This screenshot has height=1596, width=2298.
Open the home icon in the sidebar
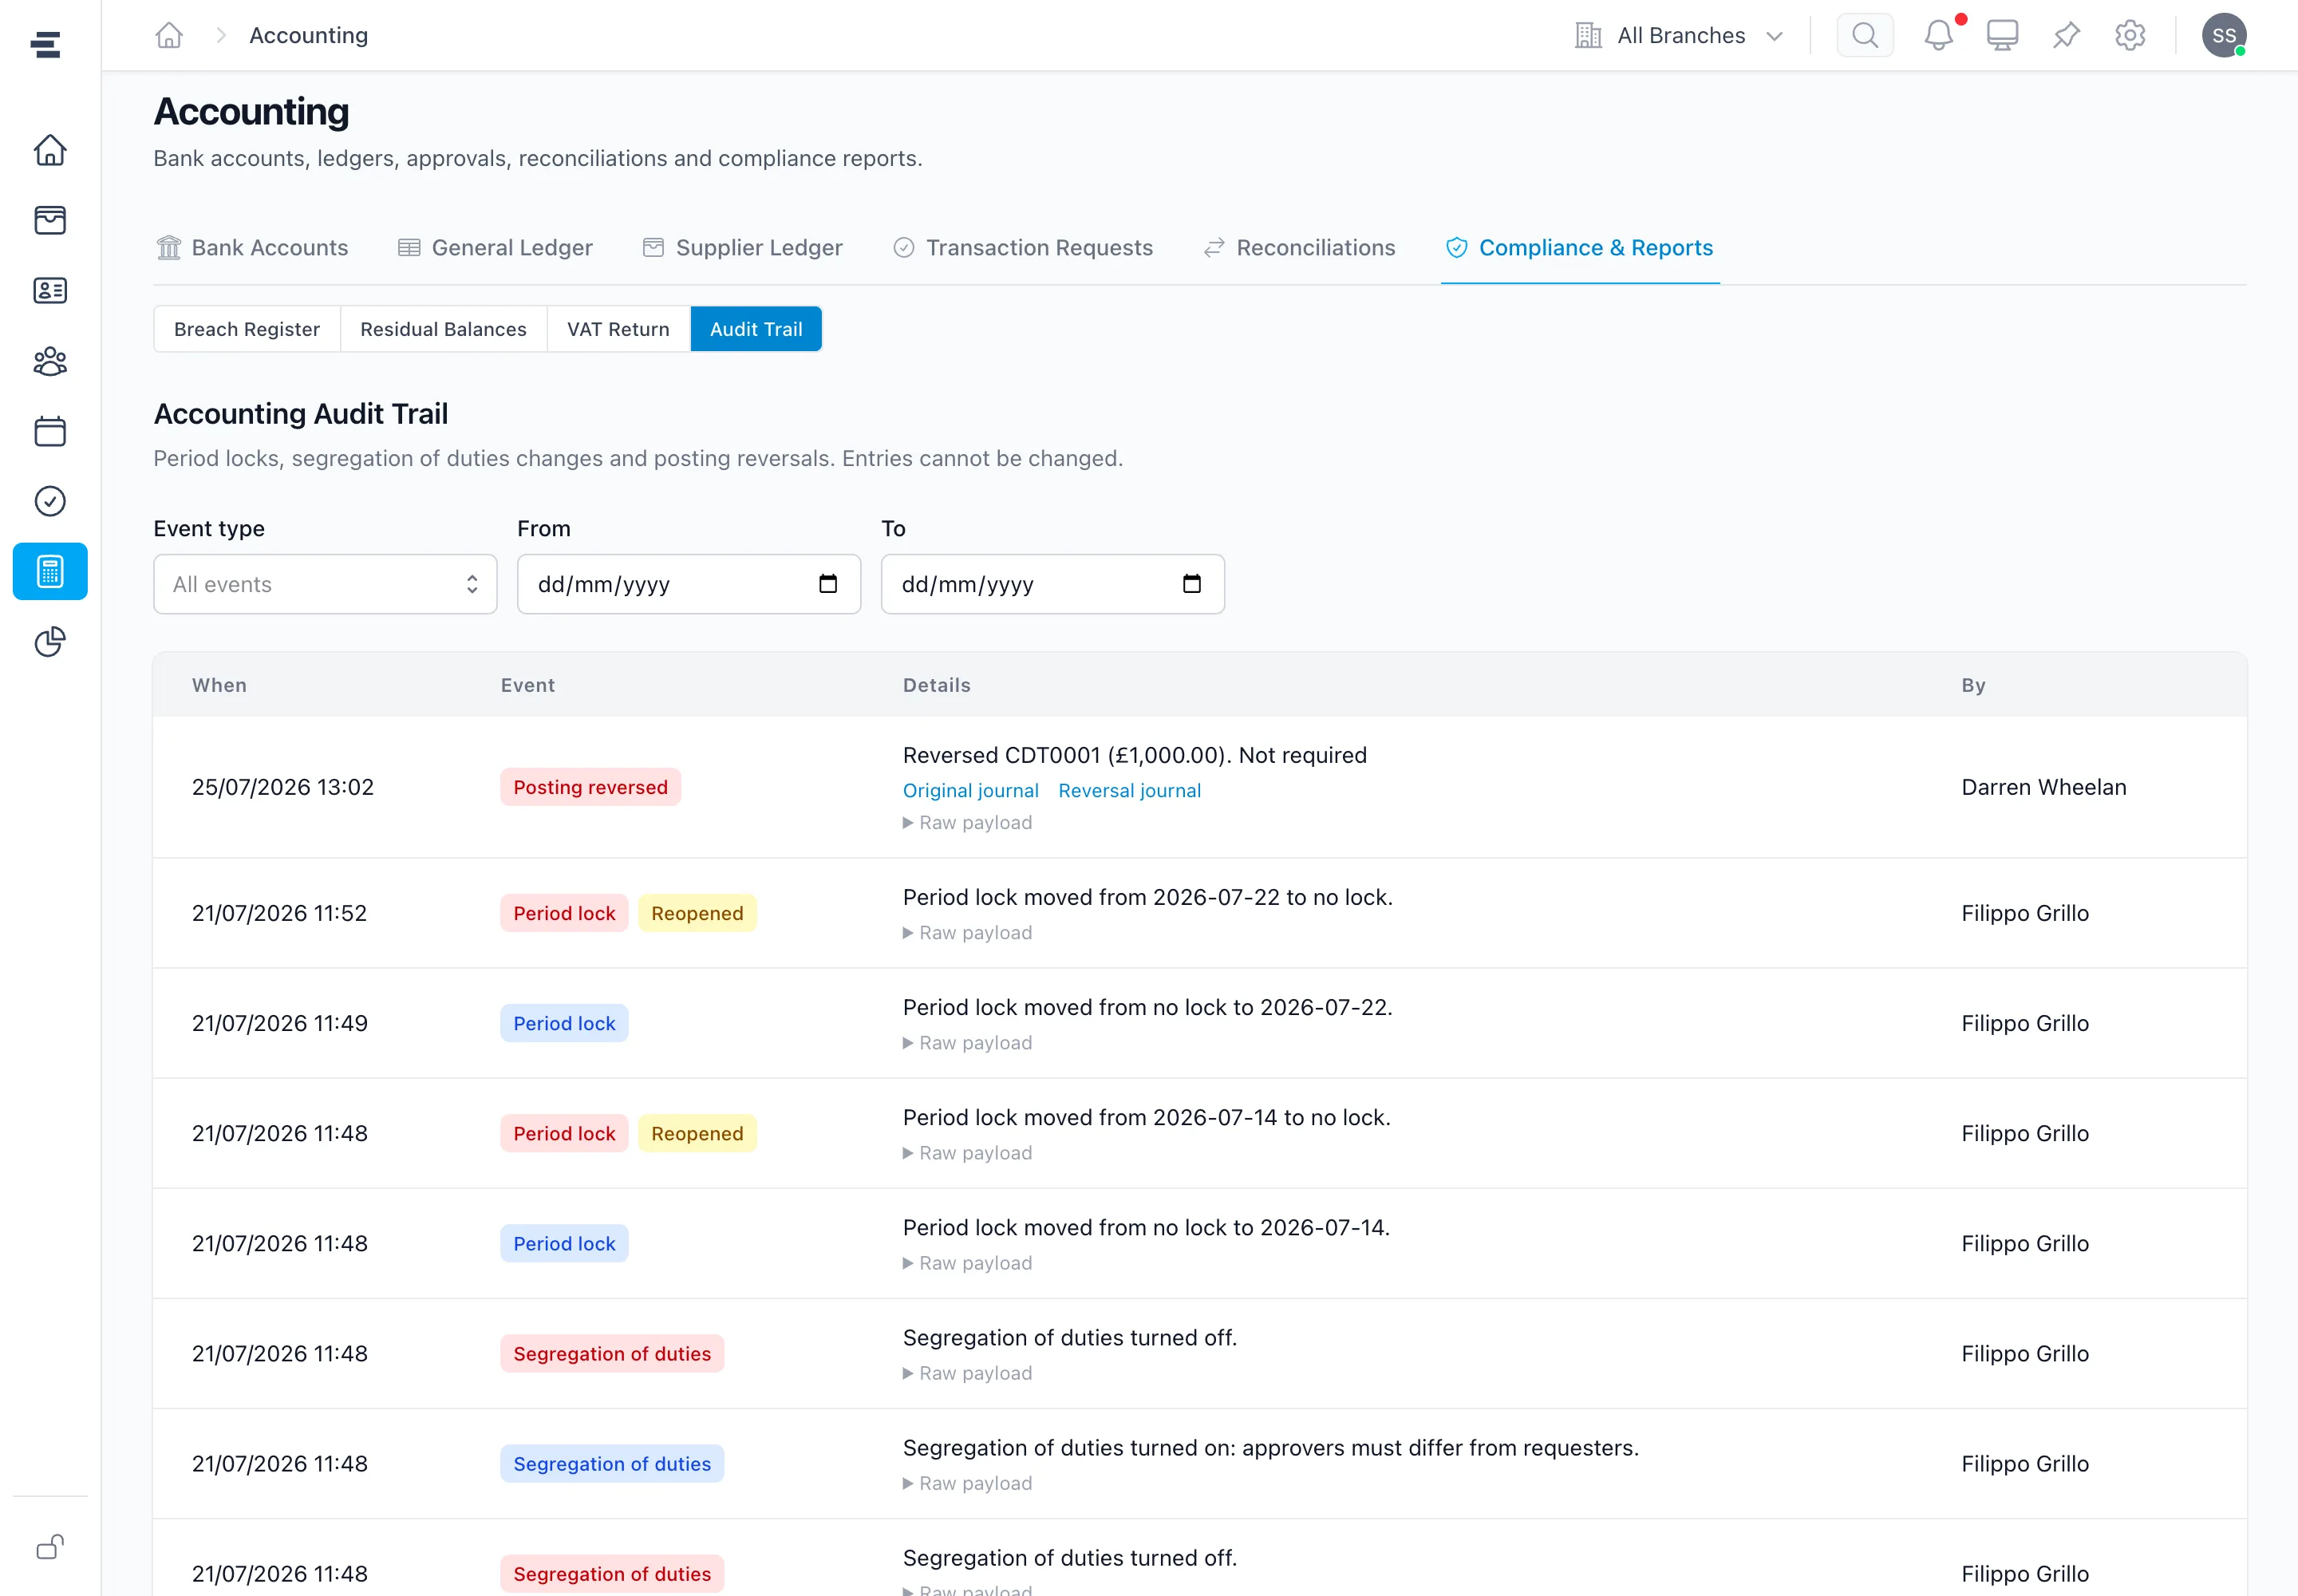click(x=50, y=150)
